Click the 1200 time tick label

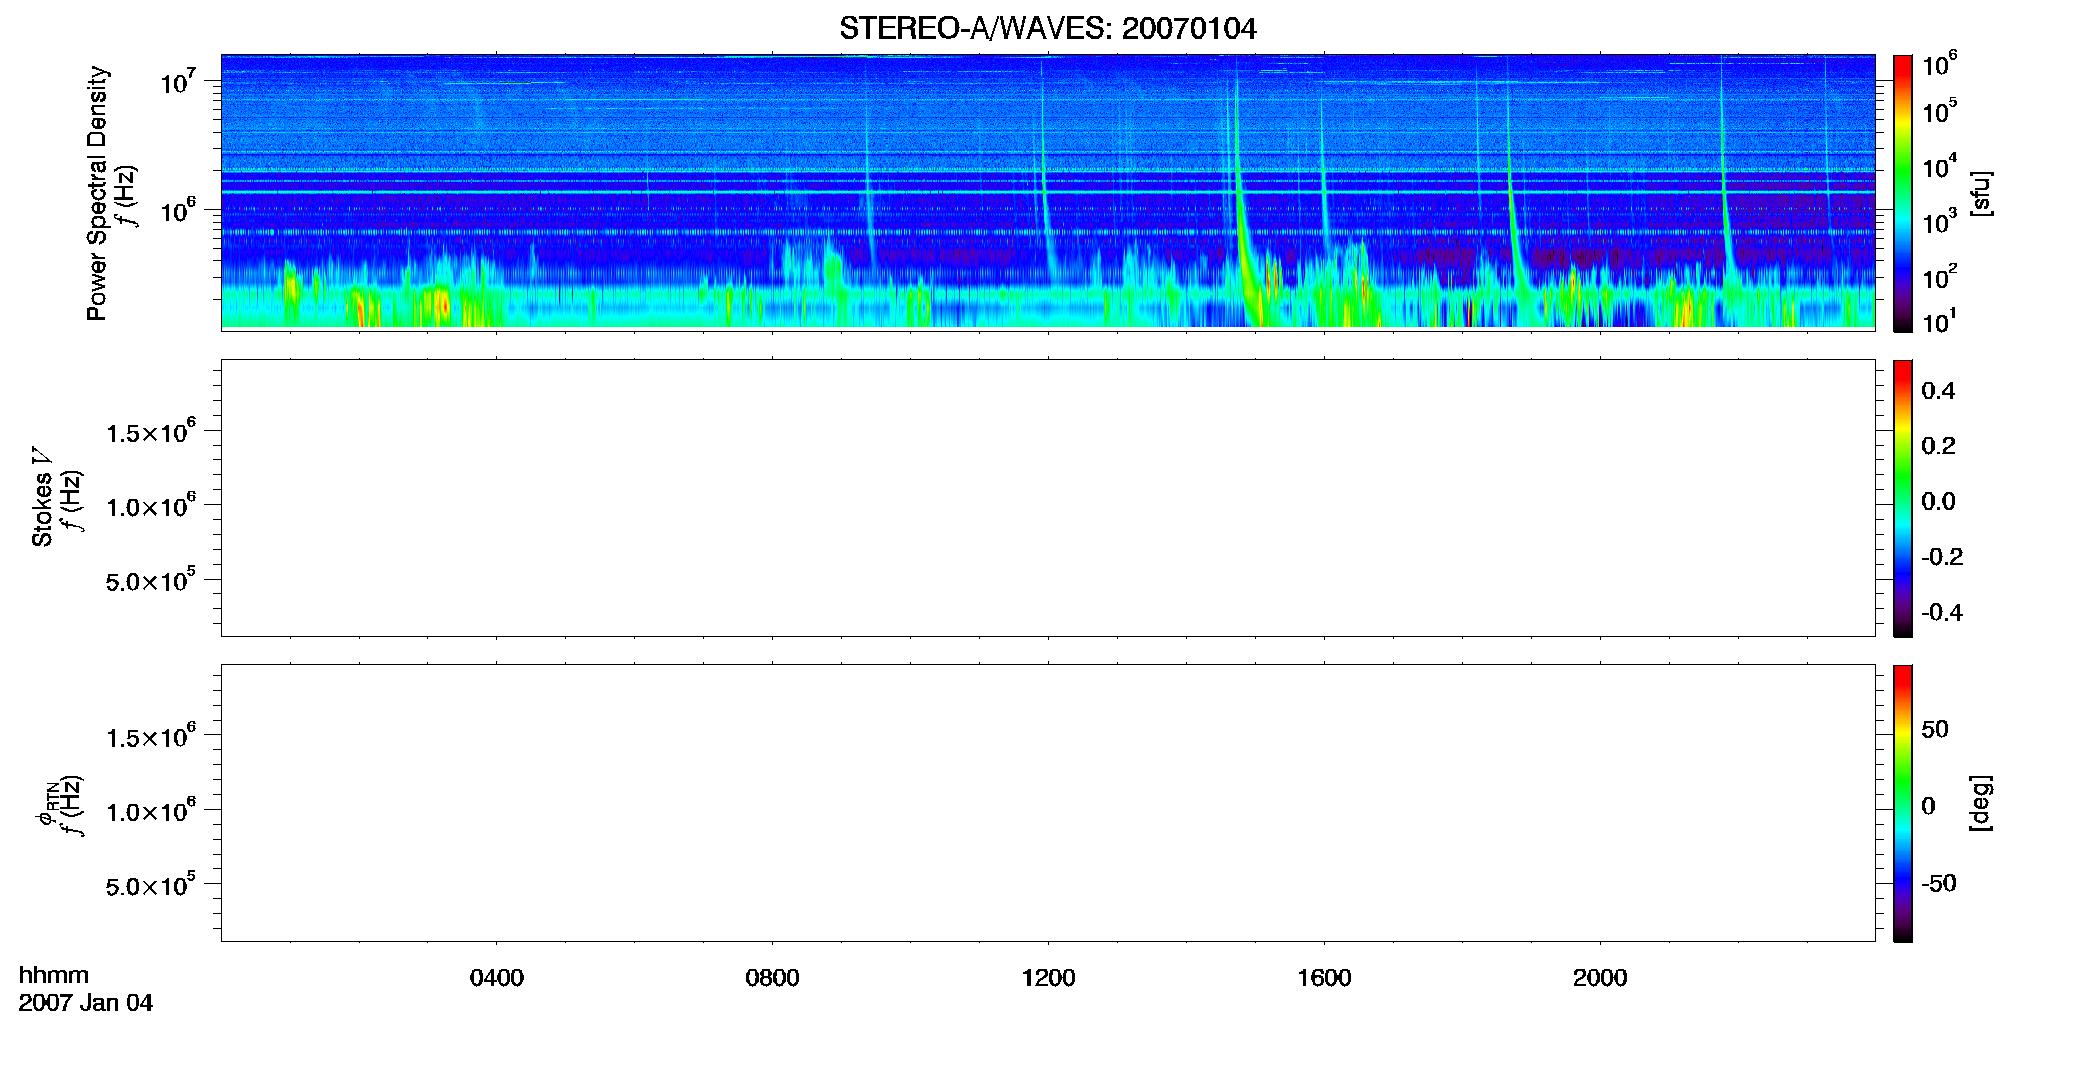tap(1048, 978)
